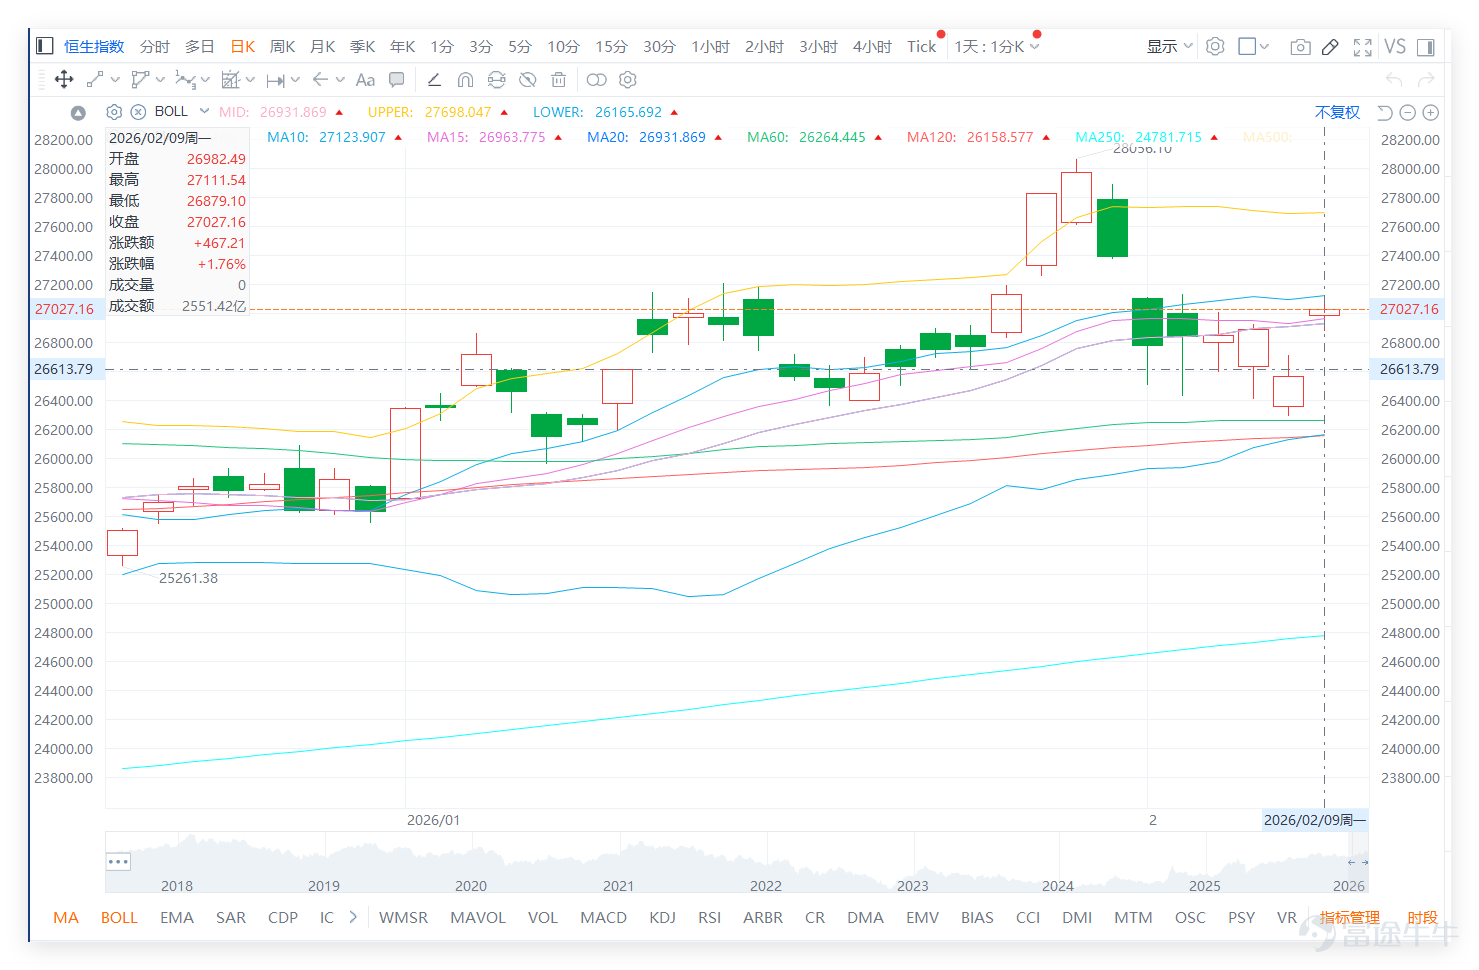Switch to 周K weekly tab

point(283,46)
